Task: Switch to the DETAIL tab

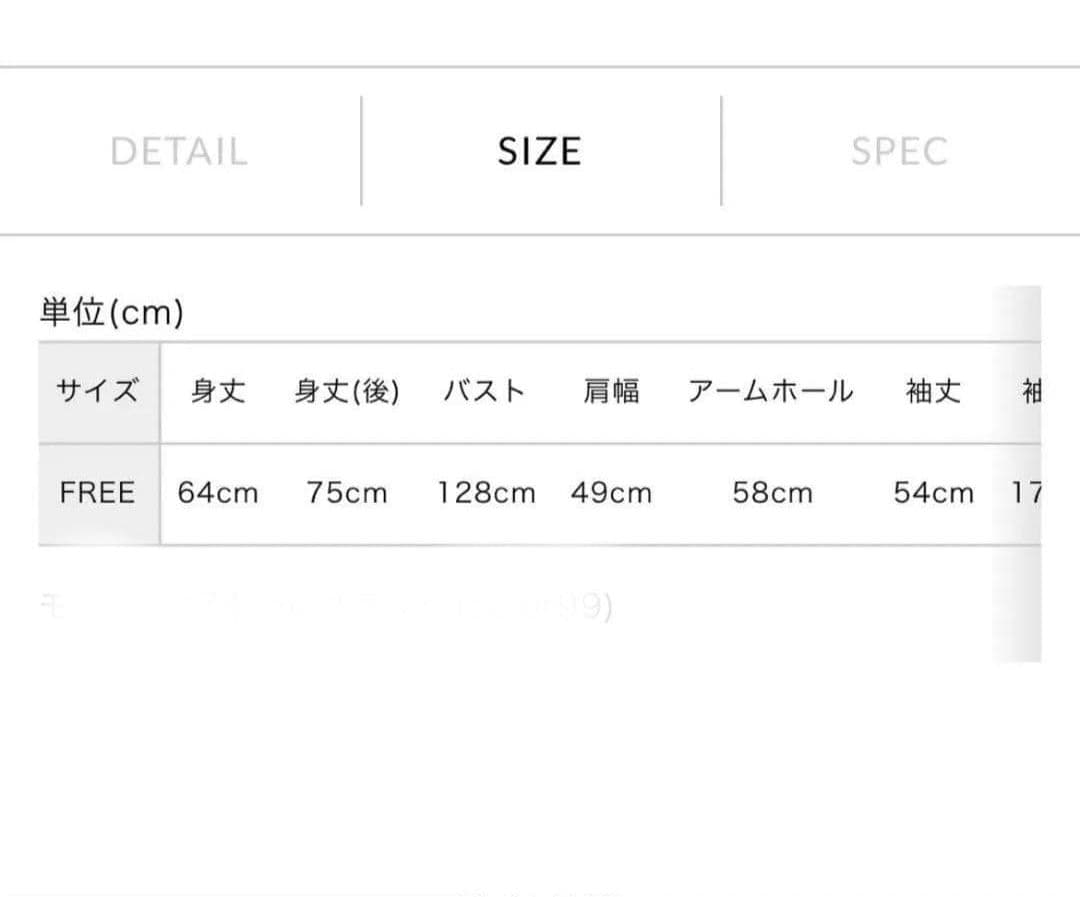Action: [x=179, y=152]
